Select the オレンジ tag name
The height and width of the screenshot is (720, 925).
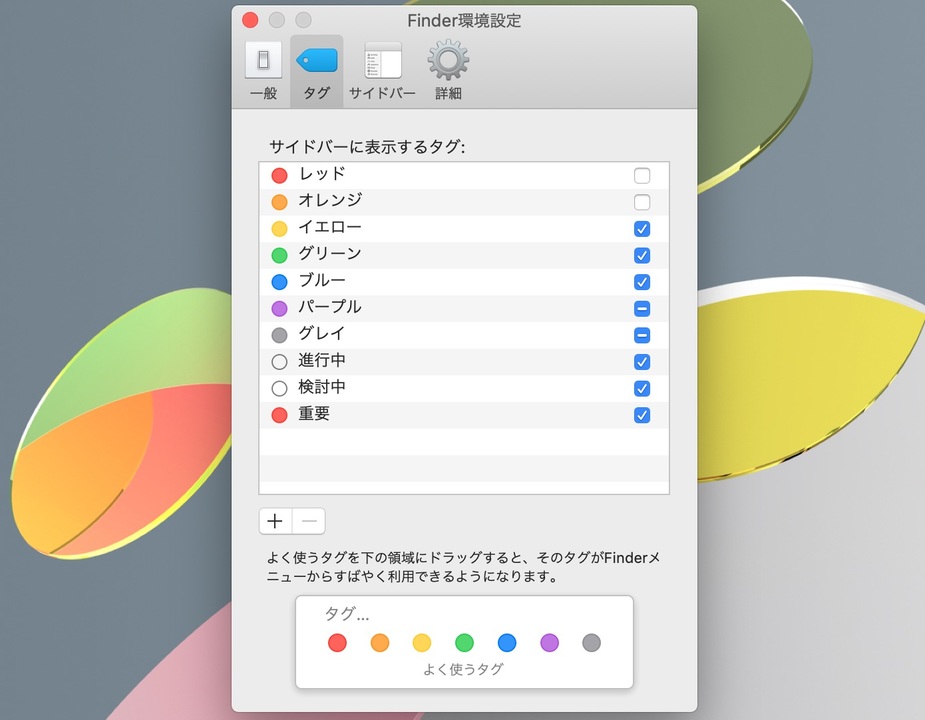330,200
